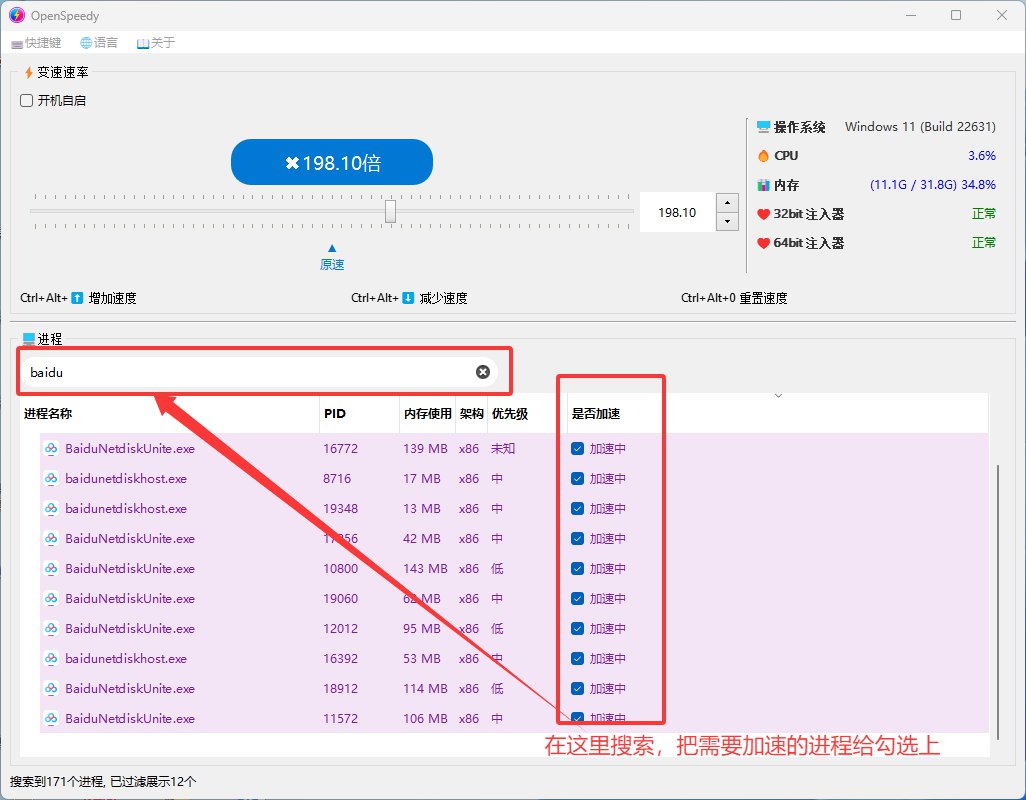Click the process search field containing baidu
The width and height of the screenshot is (1026, 800).
coord(250,372)
